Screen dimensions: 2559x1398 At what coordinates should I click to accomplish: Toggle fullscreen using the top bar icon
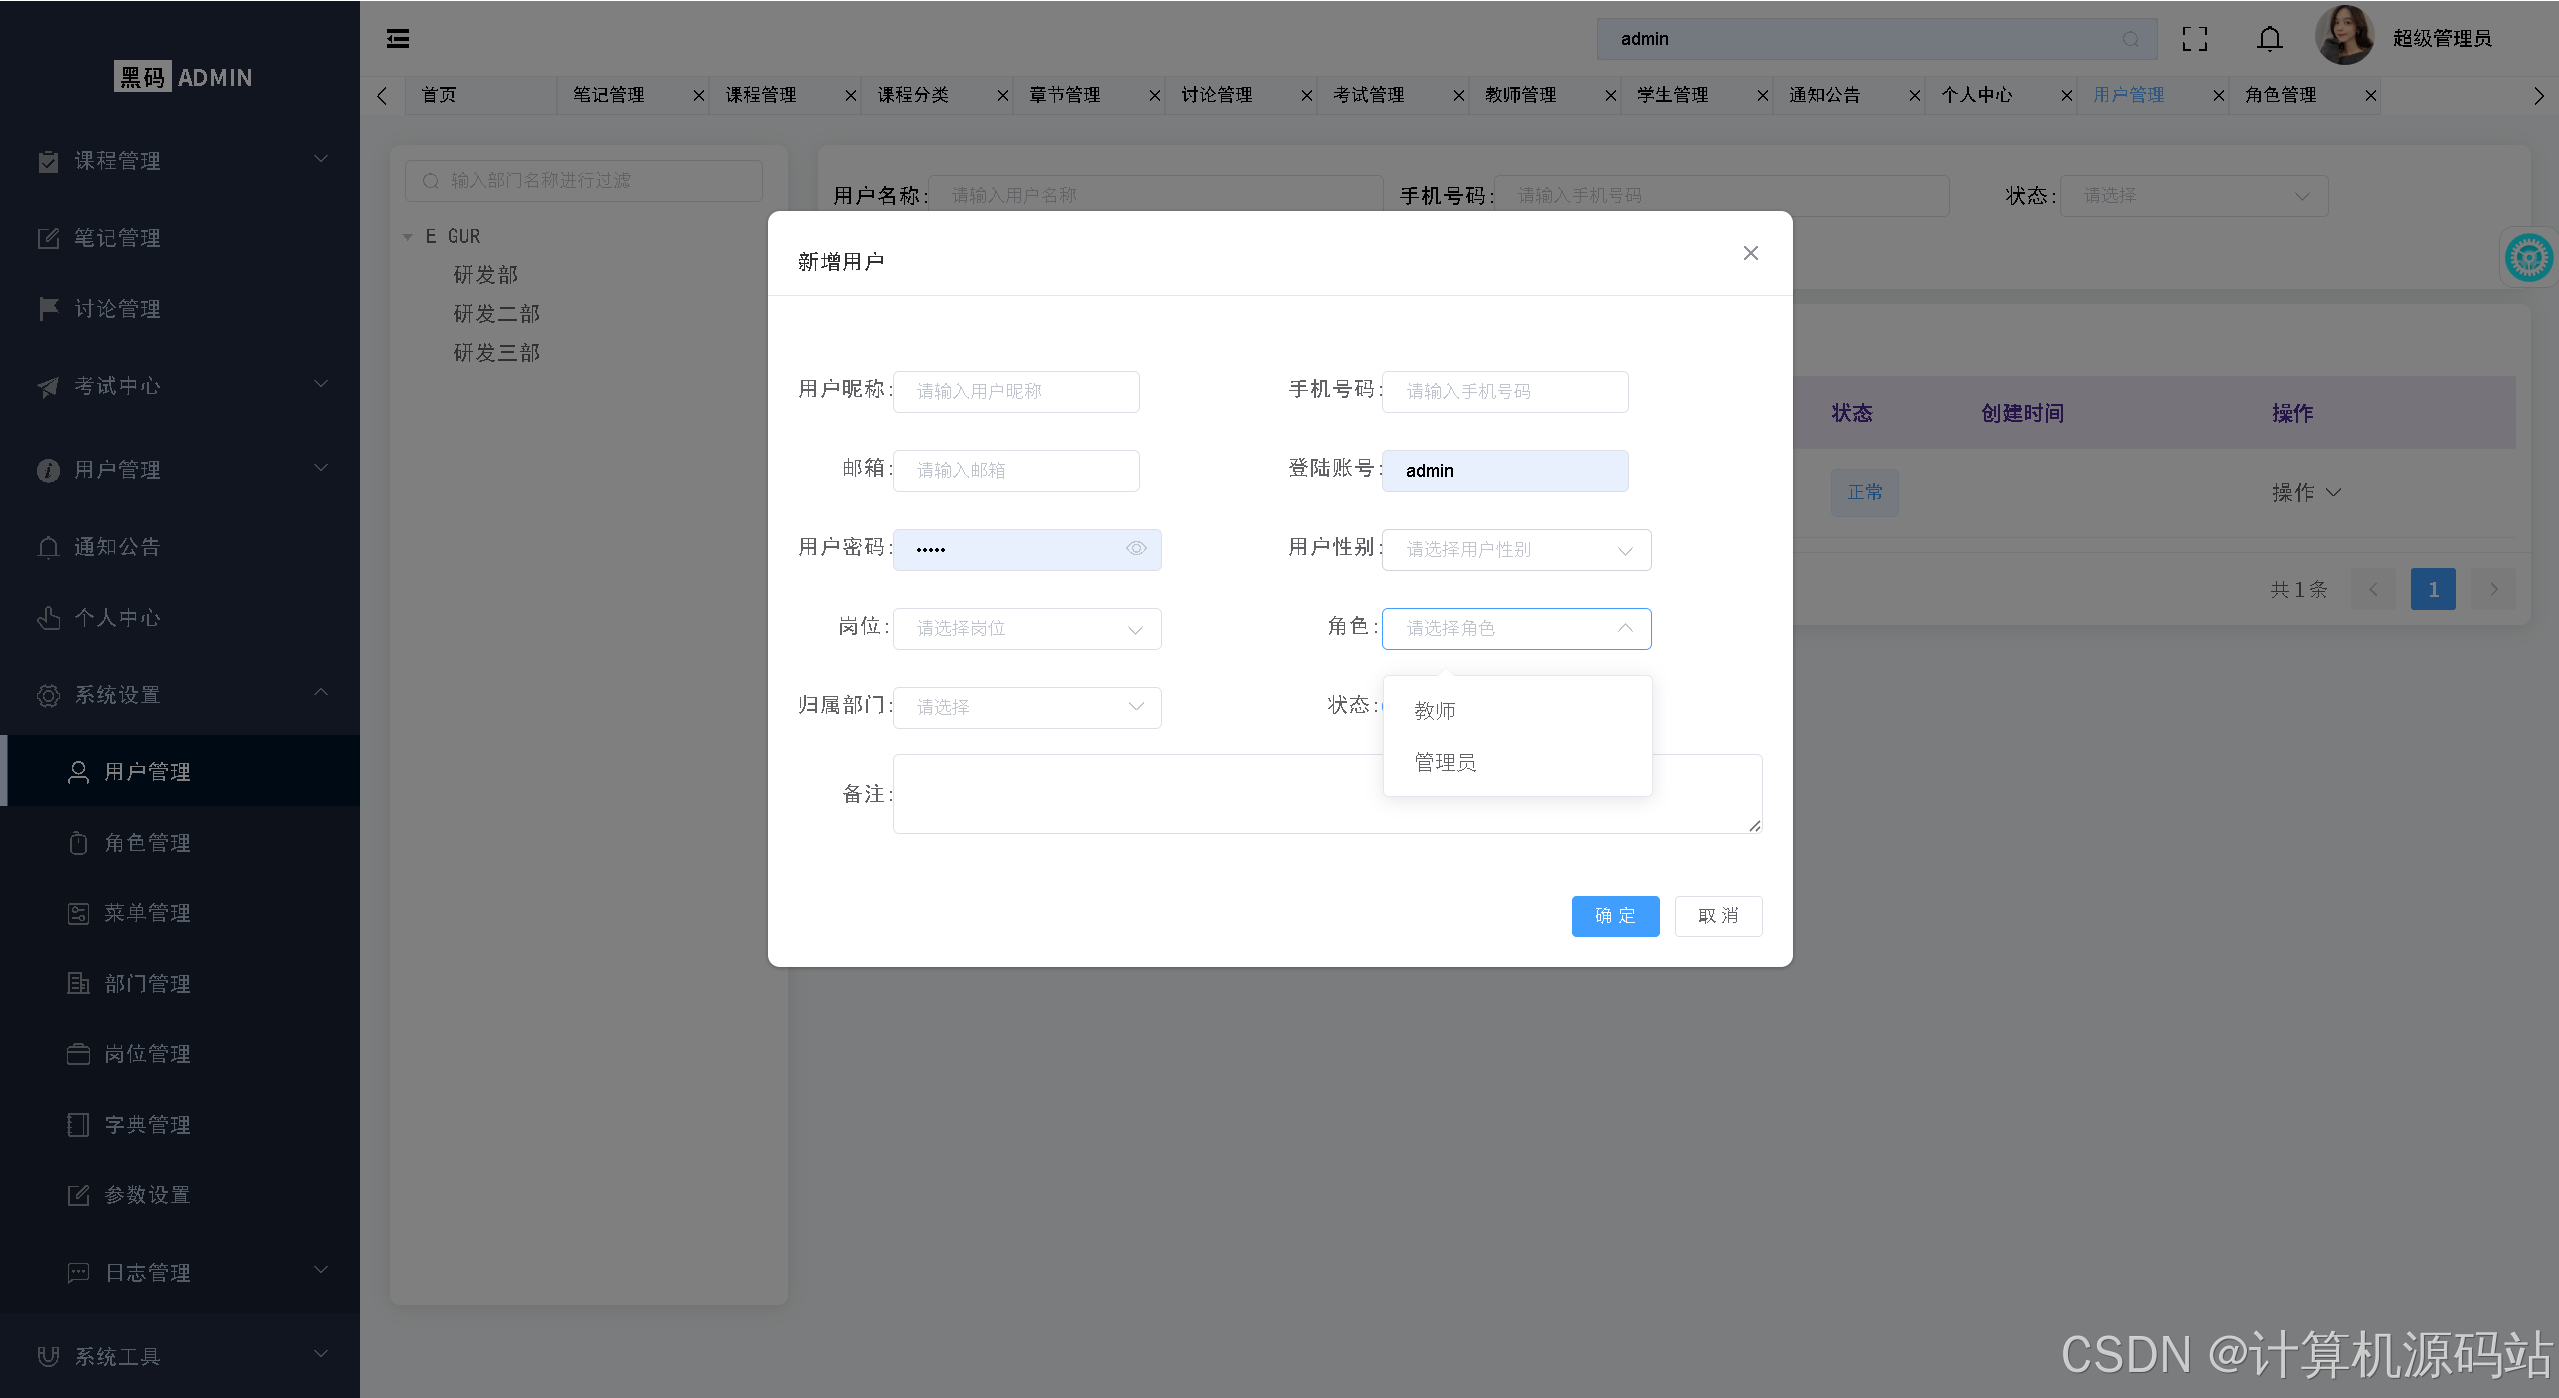click(2195, 39)
